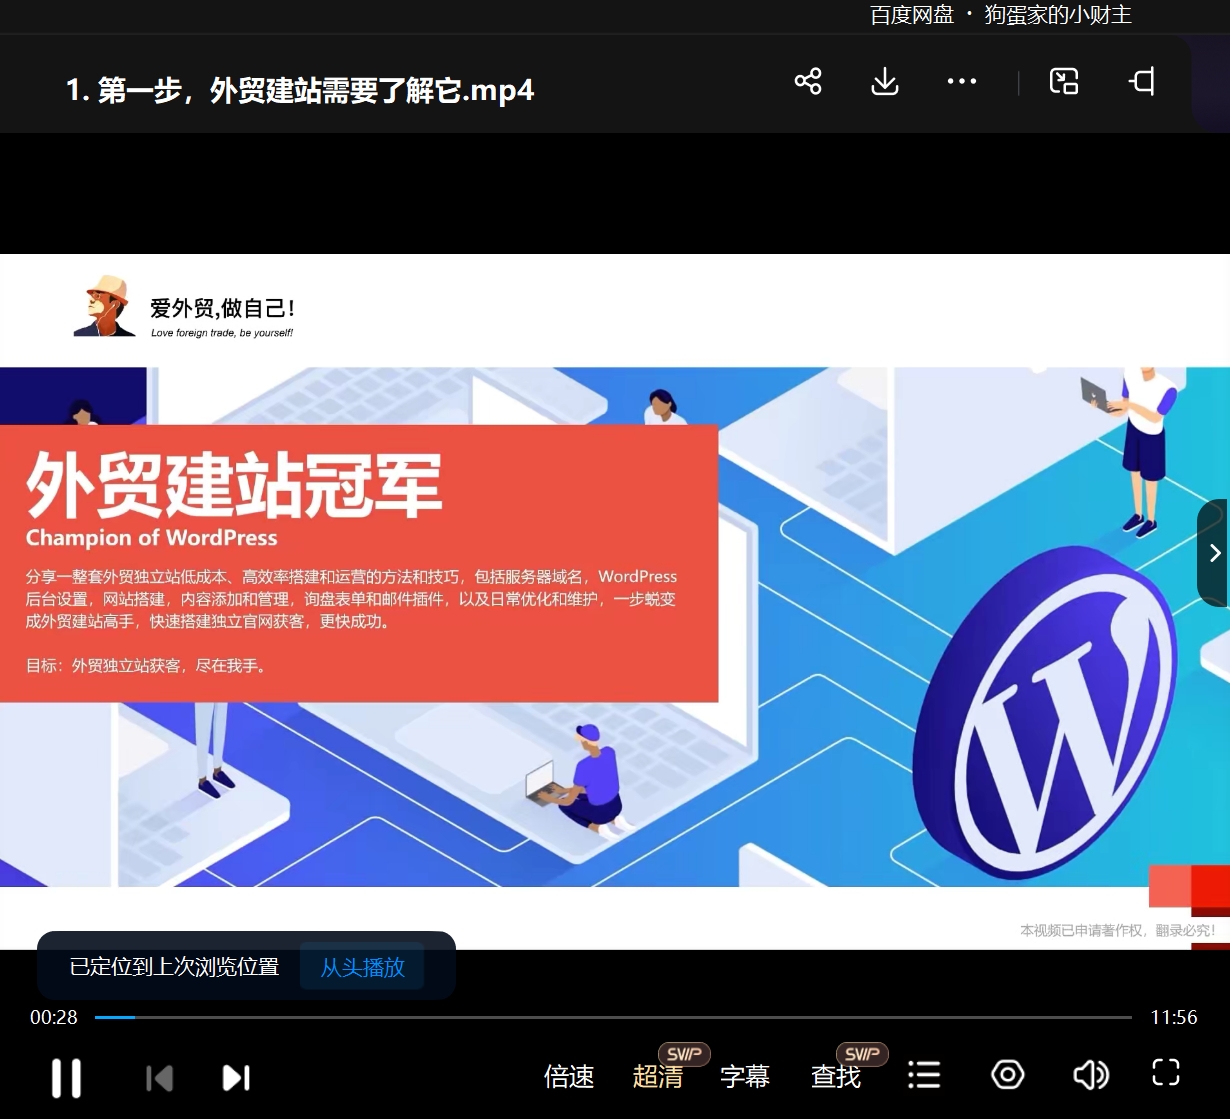
Task: Open the 超清 video quality selector
Action: (x=658, y=1077)
